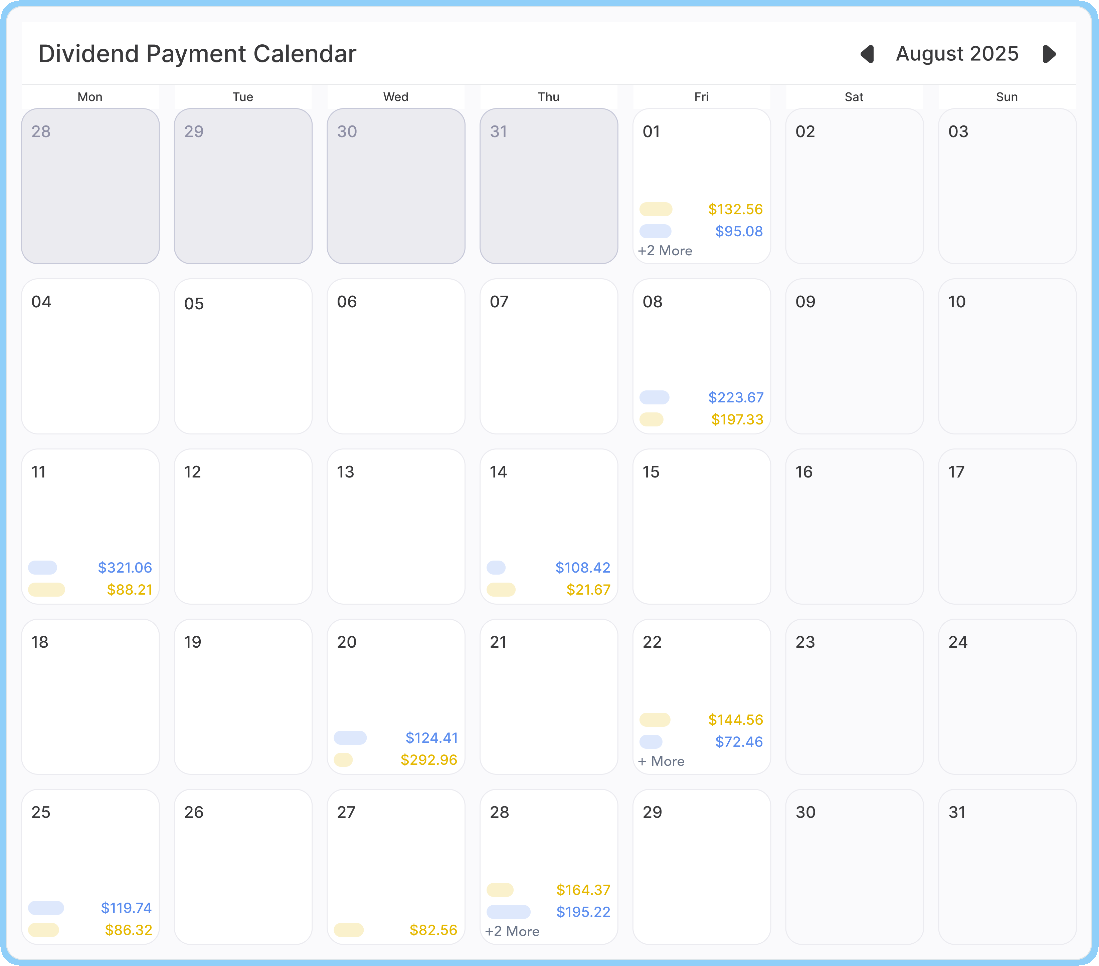Open the $119.74 dividend on August 25
This screenshot has width=1099, height=966.
(126, 909)
